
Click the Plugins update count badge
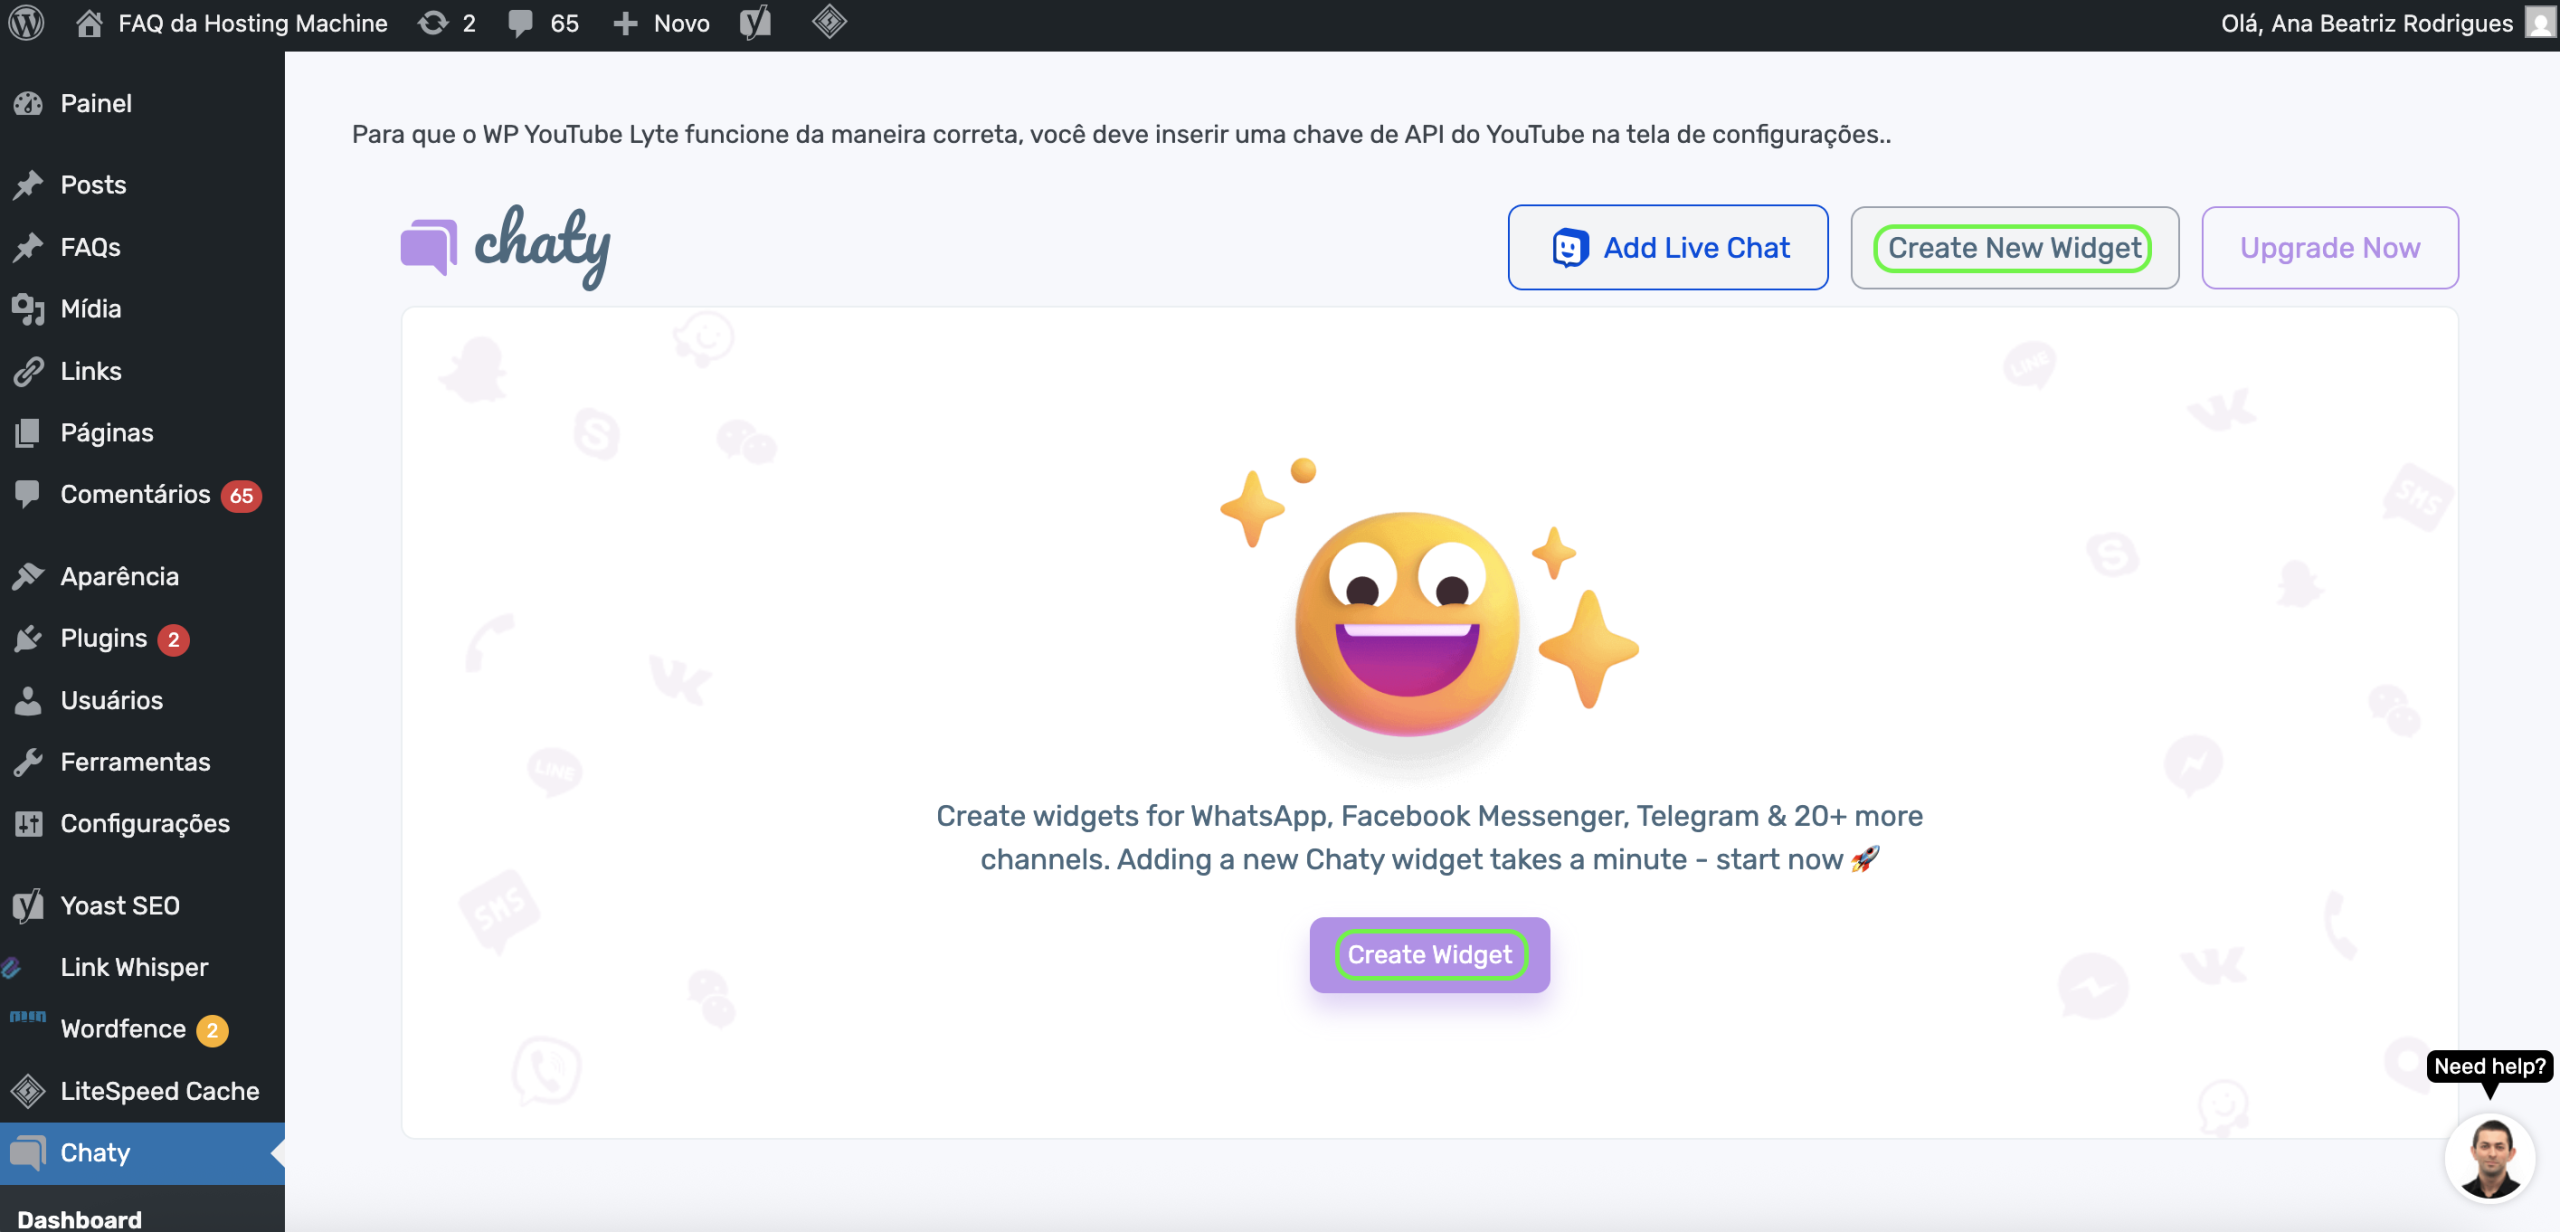point(174,640)
